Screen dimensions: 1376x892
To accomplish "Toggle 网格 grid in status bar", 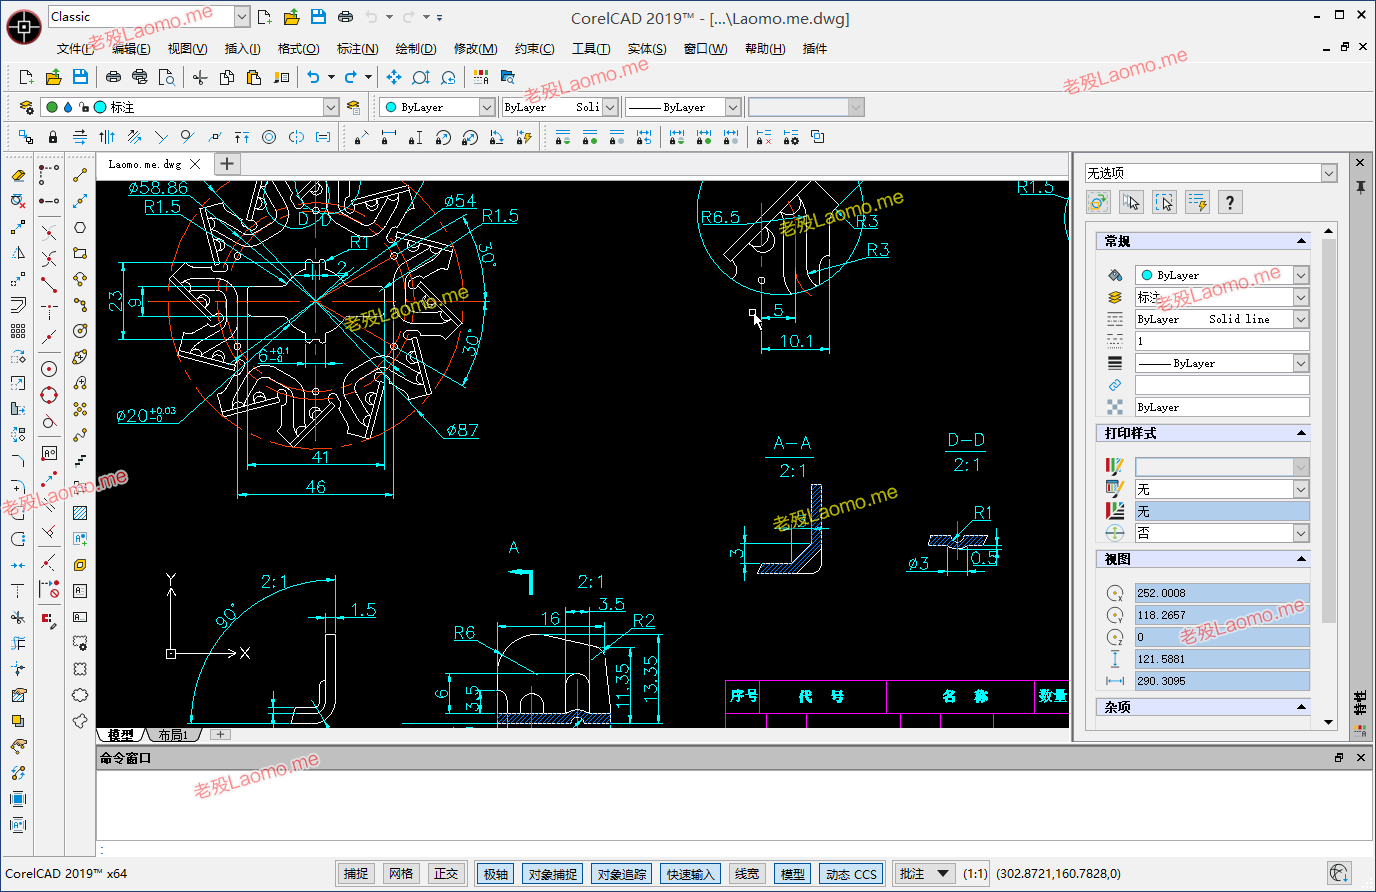I will [401, 874].
